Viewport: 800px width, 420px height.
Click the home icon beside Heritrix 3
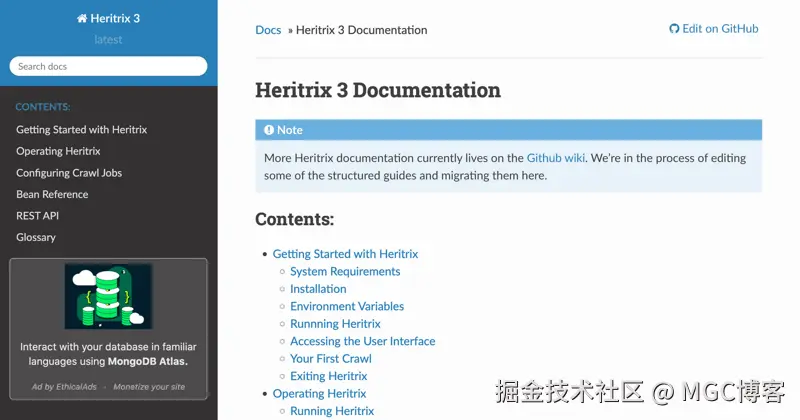tap(82, 19)
